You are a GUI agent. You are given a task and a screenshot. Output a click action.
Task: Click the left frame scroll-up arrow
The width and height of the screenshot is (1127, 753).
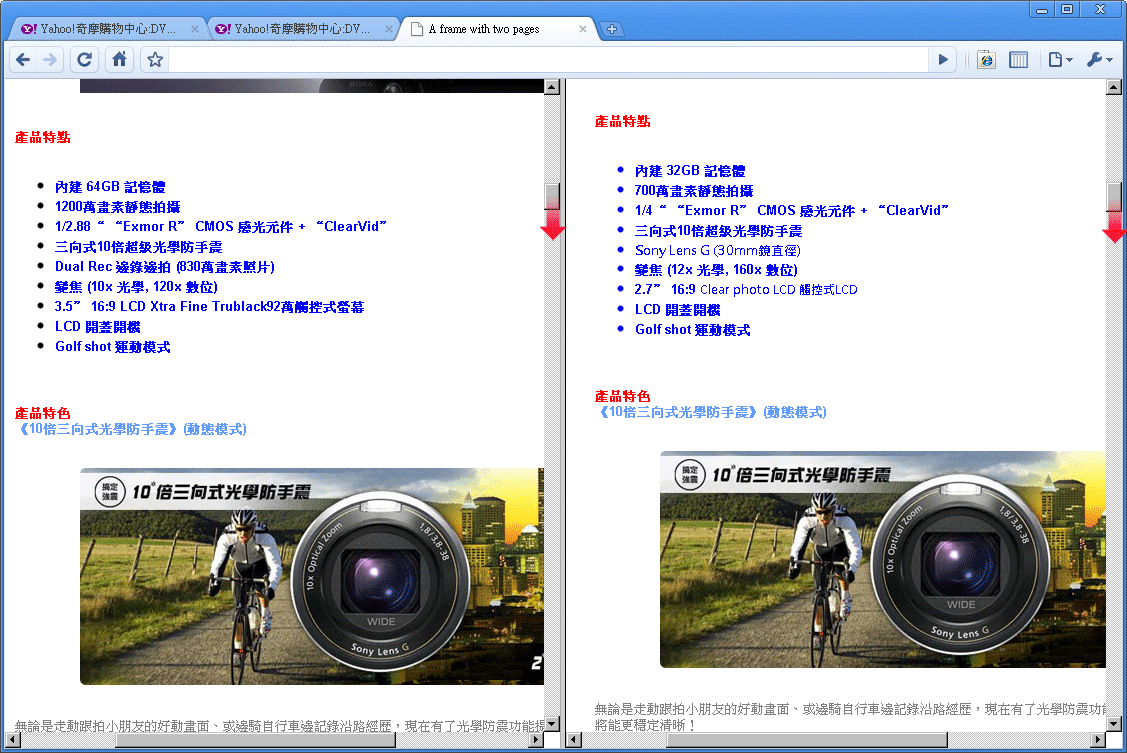pyautogui.click(x=552, y=87)
